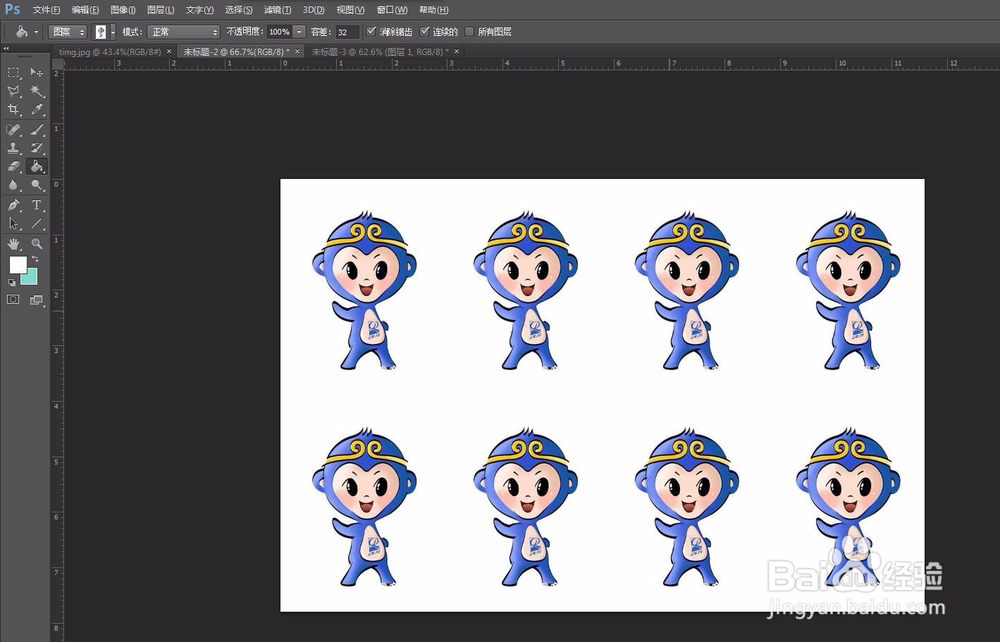Select the Rectangular Marquee tool
Viewport: 1000px width, 642px height.
coord(13,73)
